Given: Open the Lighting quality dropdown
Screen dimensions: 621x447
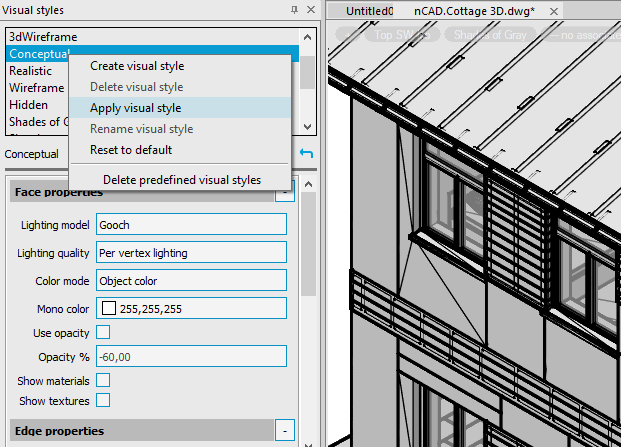Looking at the screenshot, I should tap(192, 253).
